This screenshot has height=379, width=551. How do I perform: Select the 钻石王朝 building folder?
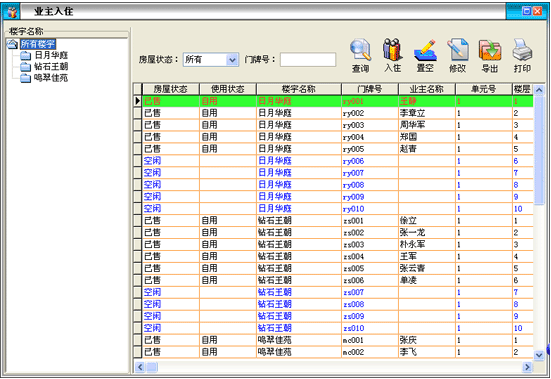click(x=51, y=66)
